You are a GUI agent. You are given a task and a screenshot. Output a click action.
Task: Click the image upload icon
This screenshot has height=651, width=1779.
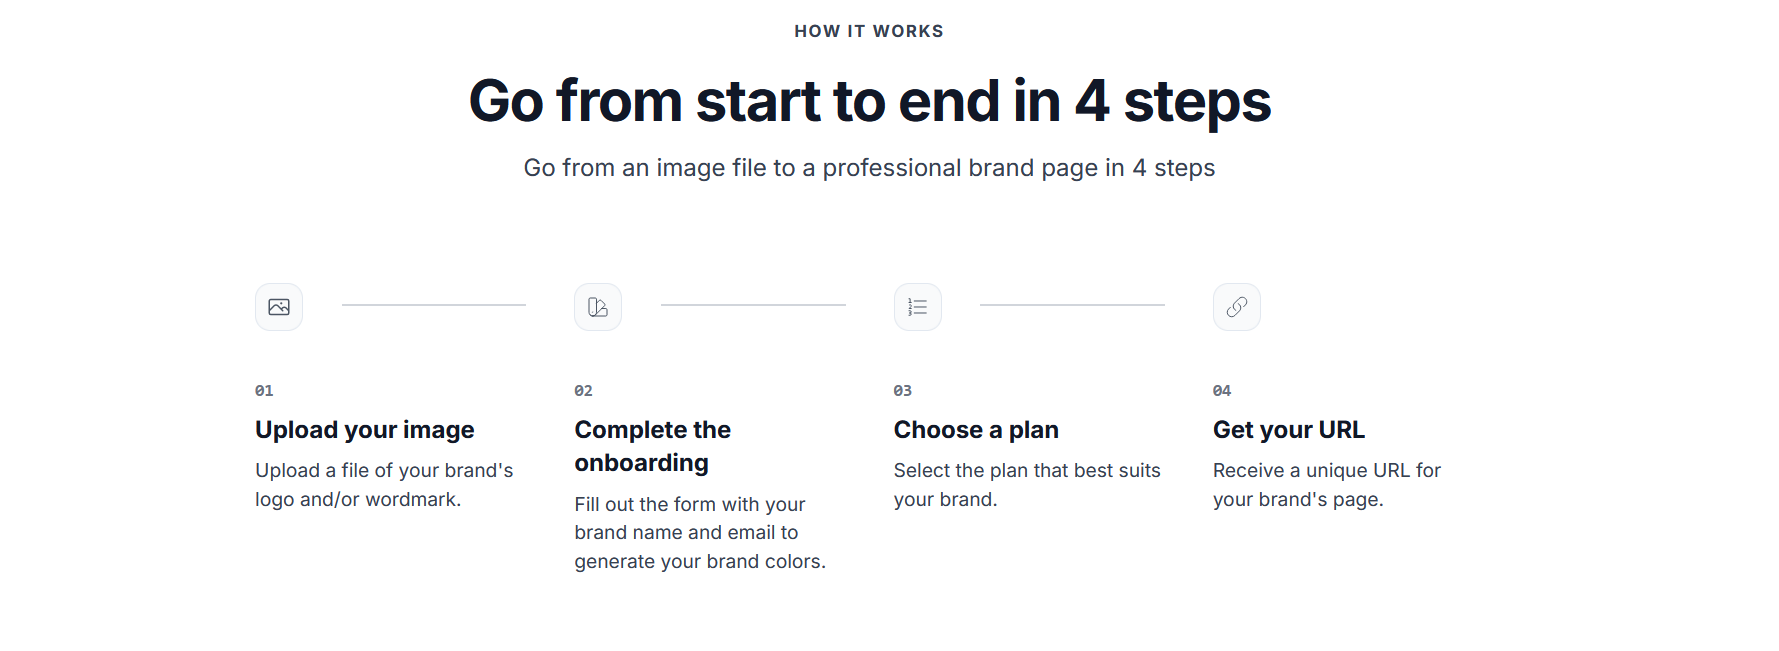[x=279, y=307]
